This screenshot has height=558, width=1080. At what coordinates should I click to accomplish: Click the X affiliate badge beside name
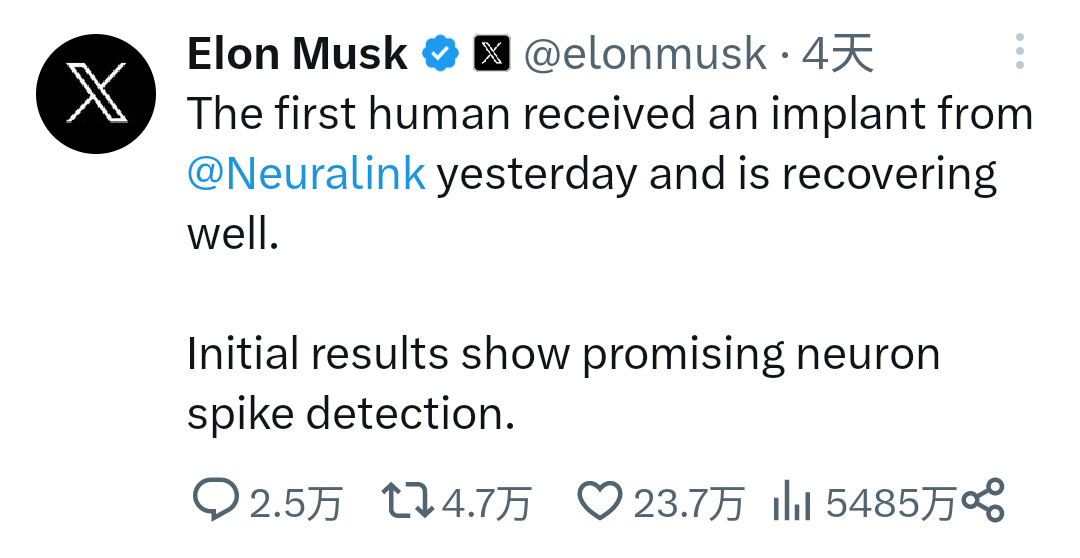(492, 53)
